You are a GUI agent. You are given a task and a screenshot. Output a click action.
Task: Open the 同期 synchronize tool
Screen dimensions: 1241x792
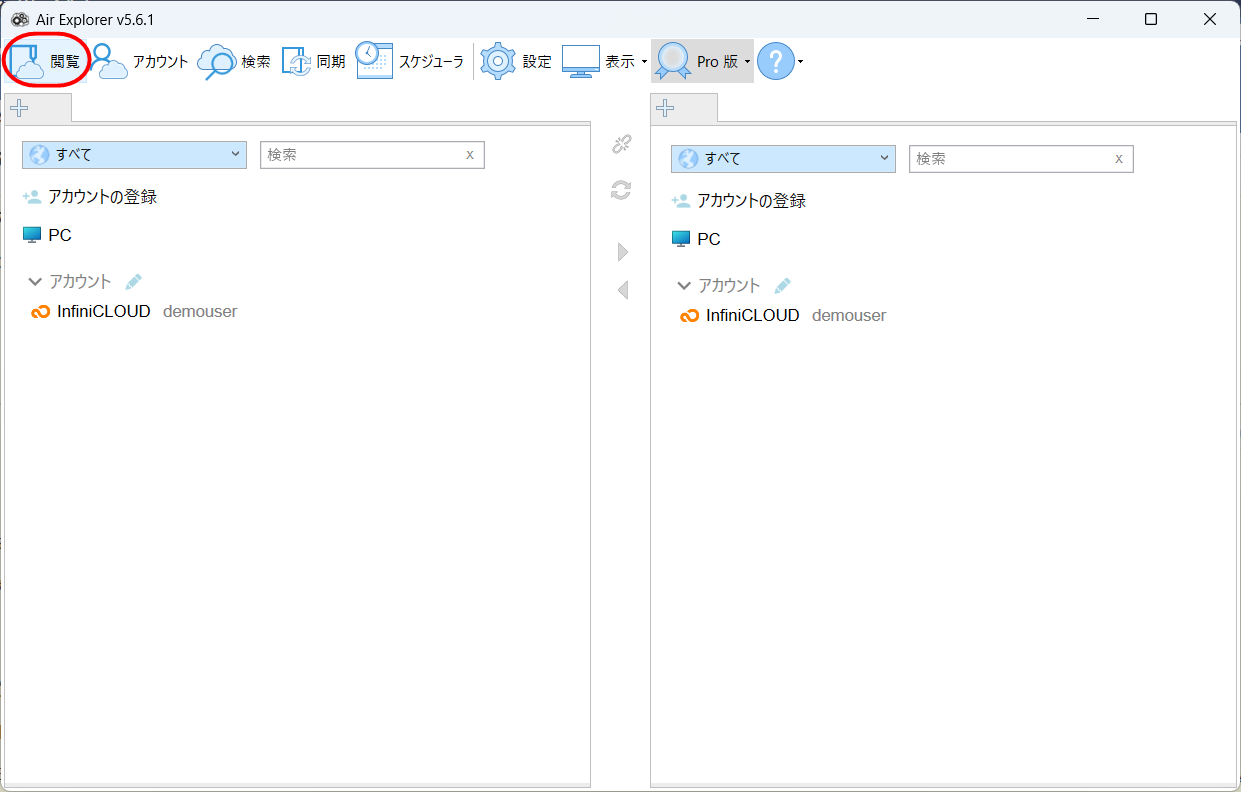(313, 61)
